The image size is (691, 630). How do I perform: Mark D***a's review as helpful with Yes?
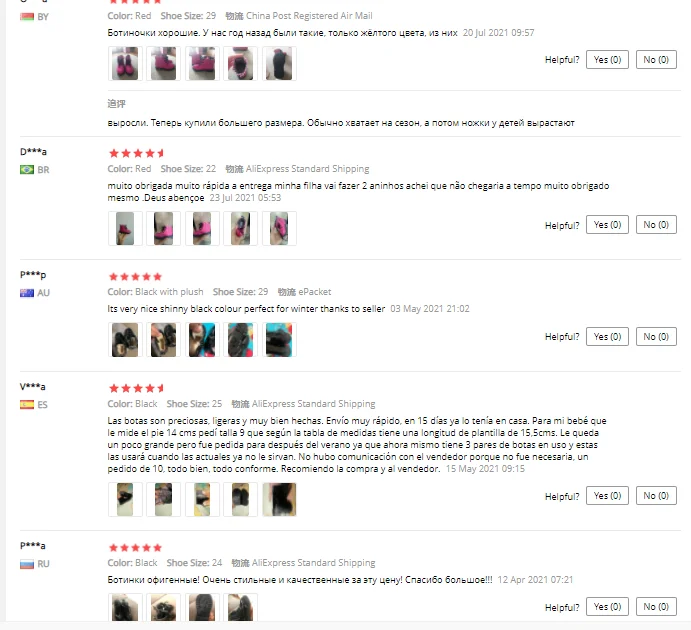pos(607,225)
